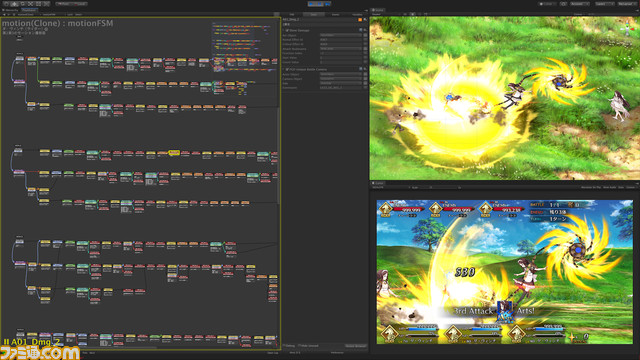This screenshot has height=360, width=640.
Task: Select the highlighted yellow state node
Action: (174, 153)
